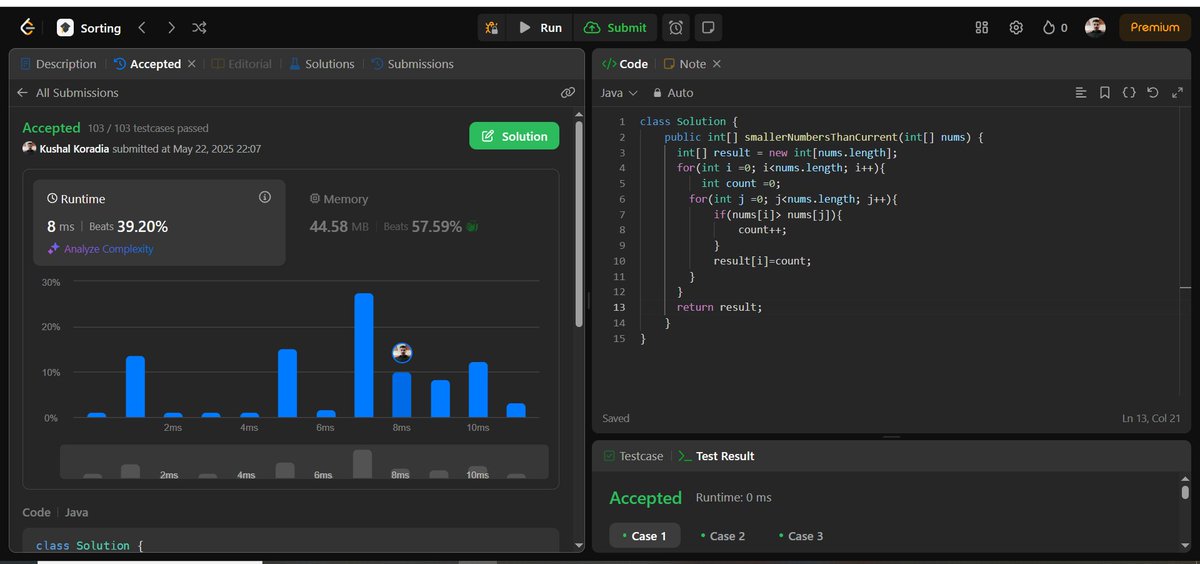Open the Java language dropdown
Viewport: 1200px width, 564px height.
619,93
